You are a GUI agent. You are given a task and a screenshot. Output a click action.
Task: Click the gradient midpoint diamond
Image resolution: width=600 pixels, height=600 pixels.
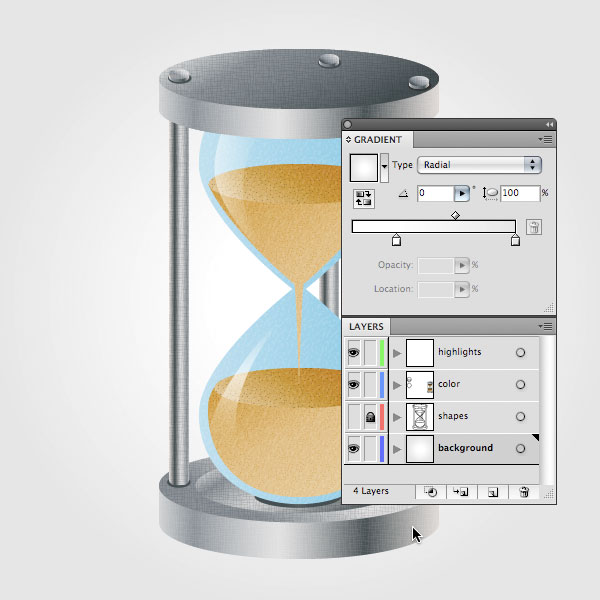point(455,215)
